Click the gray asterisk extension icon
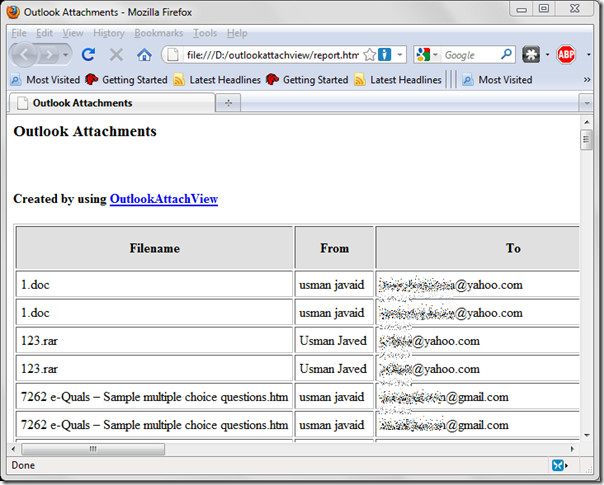The width and height of the screenshot is (604, 485). point(531,55)
